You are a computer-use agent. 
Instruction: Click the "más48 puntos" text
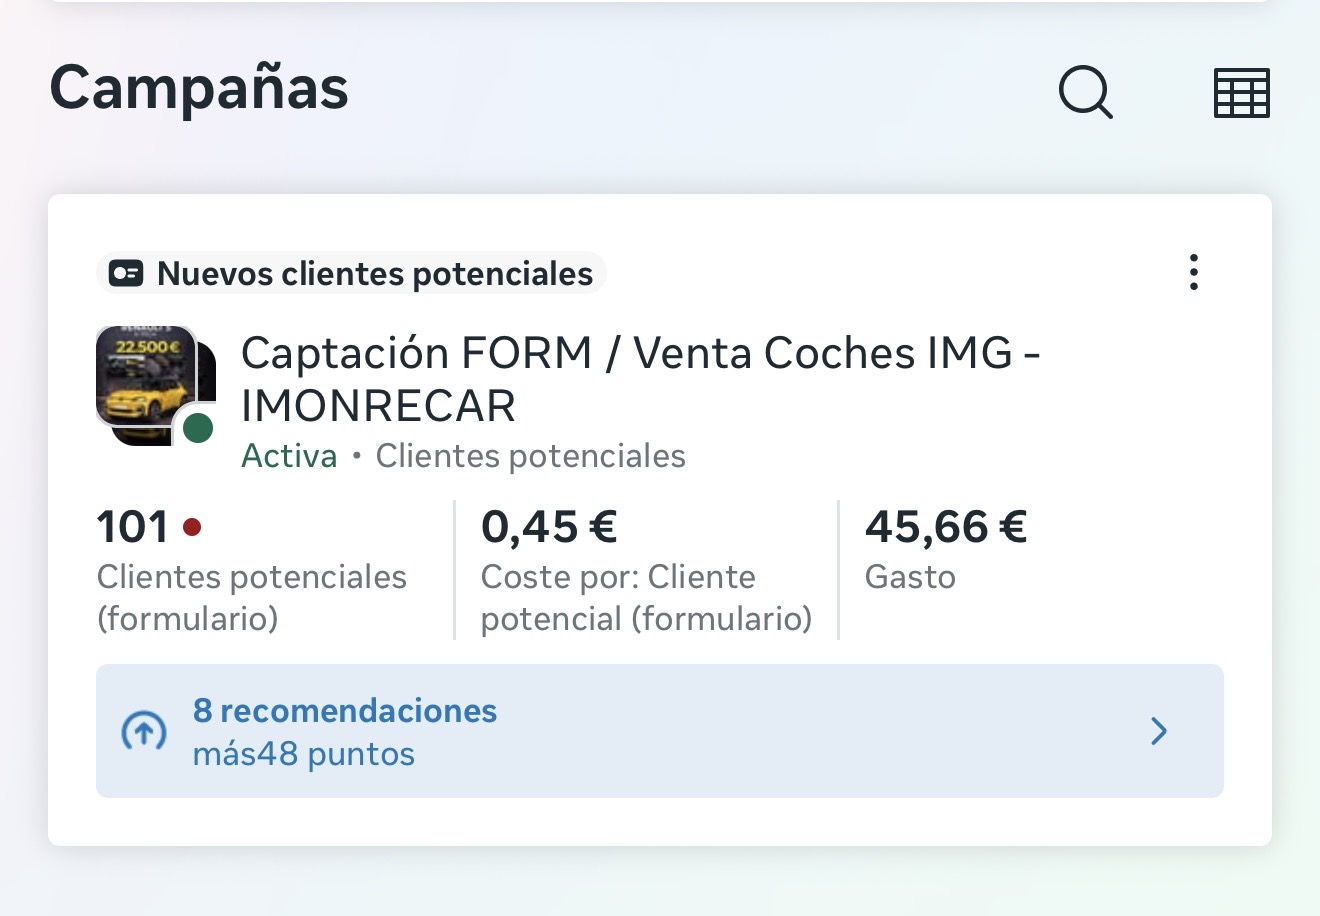pos(304,754)
